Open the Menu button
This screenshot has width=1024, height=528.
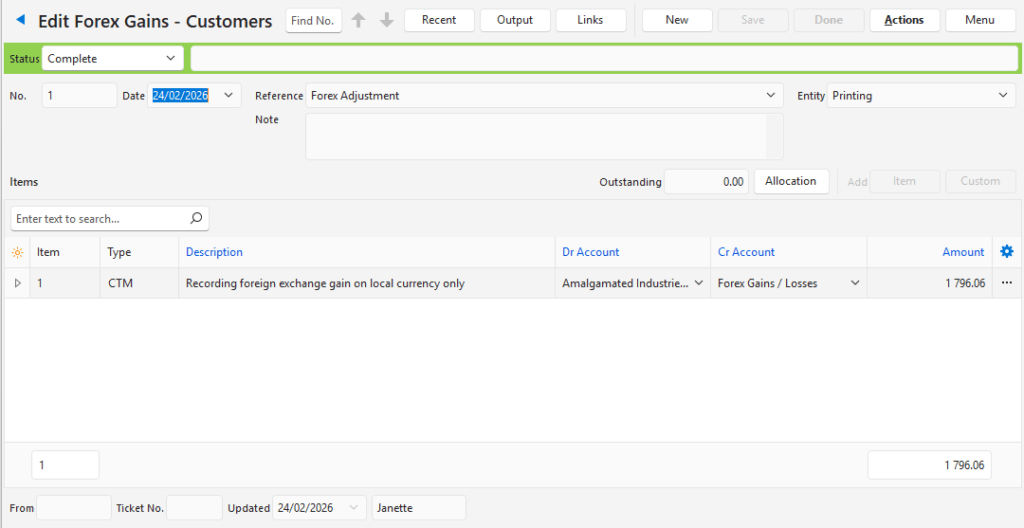click(x=979, y=20)
